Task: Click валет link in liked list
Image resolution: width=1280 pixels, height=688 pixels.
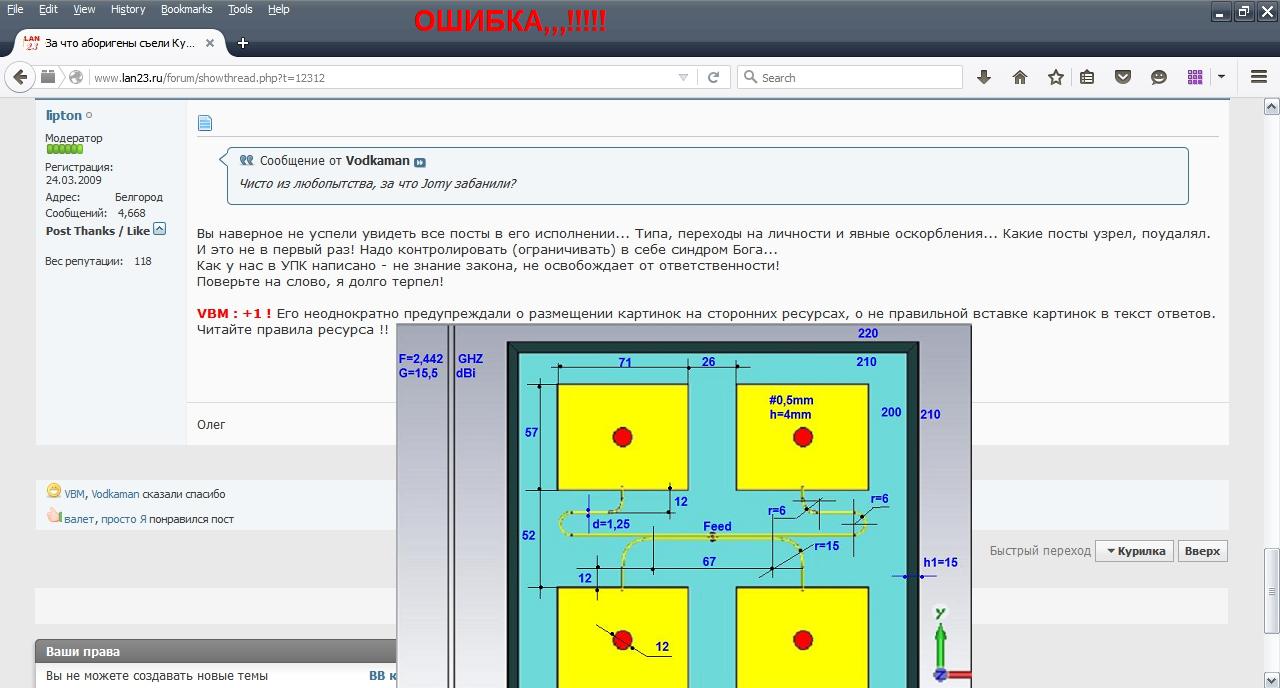Action: click(x=79, y=519)
